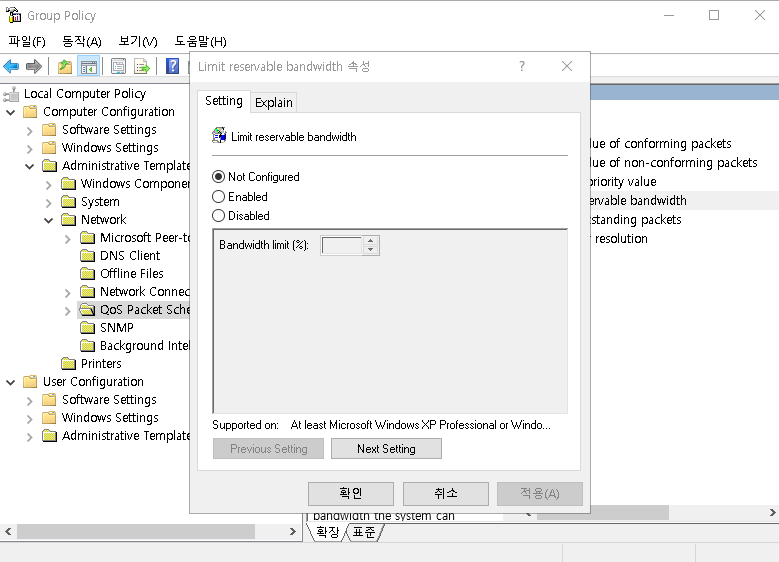Click the policy icon beside Limit reservable bandwidth
The width and height of the screenshot is (779, 562).
click(219, 135)
